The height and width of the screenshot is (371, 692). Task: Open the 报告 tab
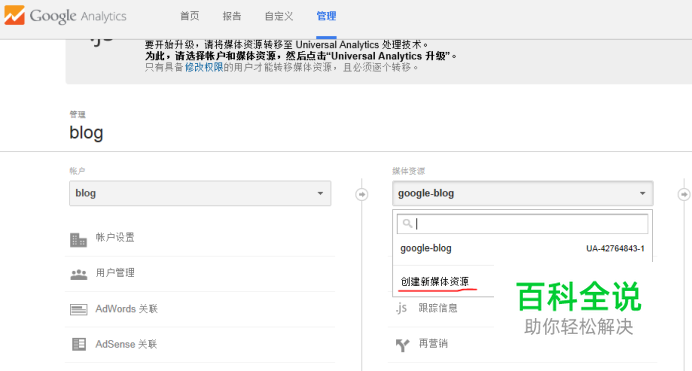coord(232,16)
